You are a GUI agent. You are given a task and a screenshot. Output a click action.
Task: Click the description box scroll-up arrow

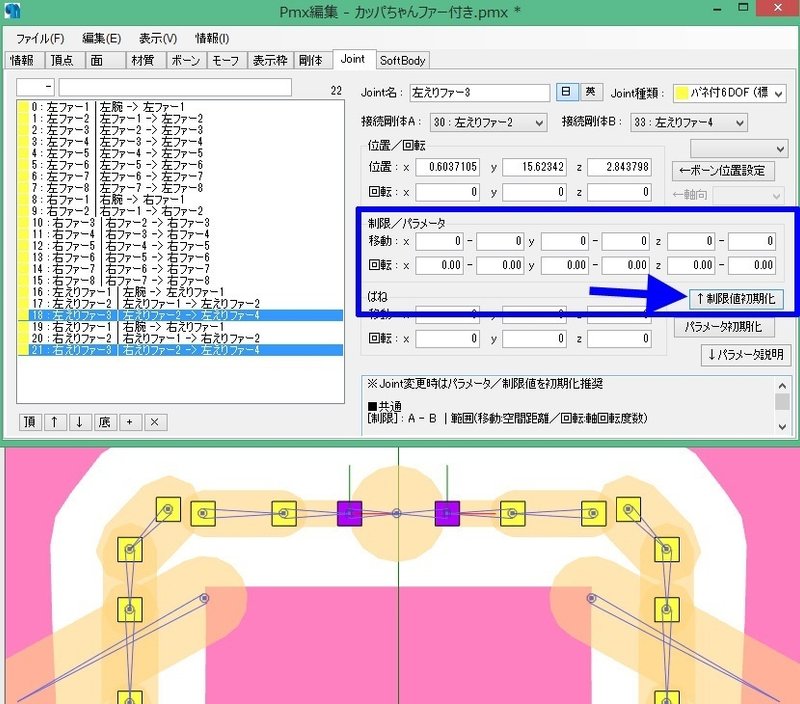[x=782, y=386]
